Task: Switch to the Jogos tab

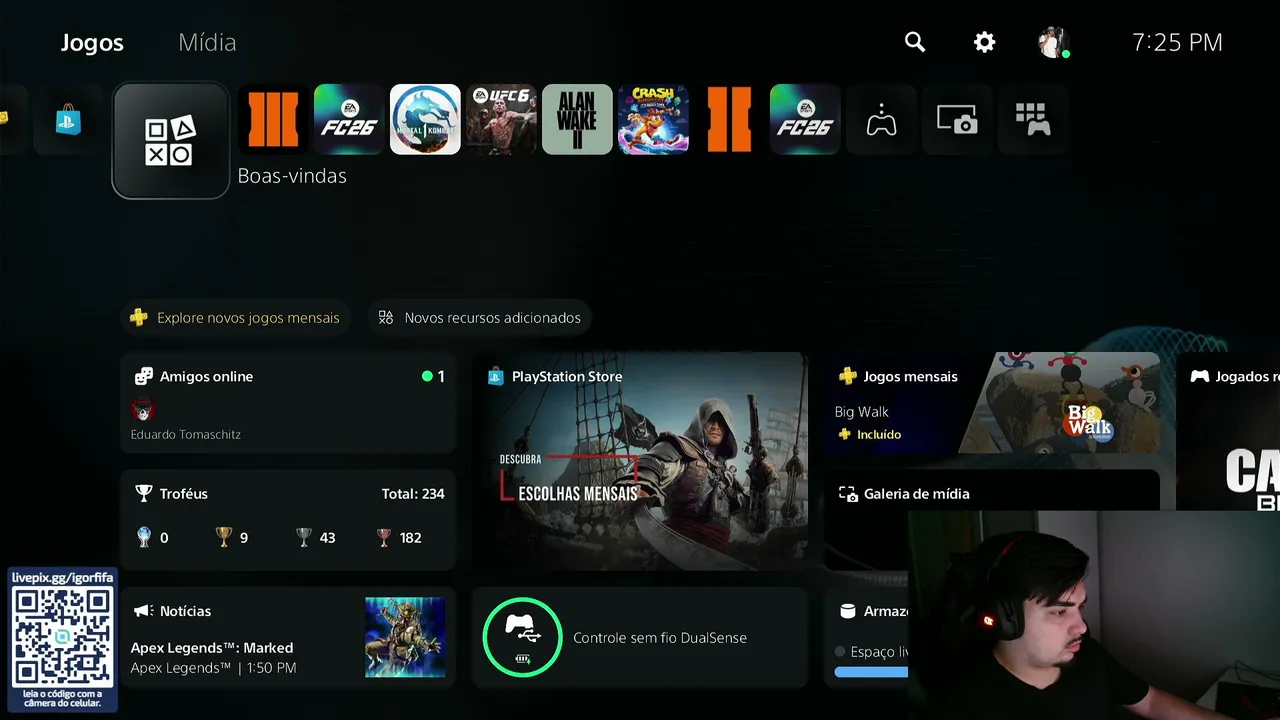Action: 92,42
